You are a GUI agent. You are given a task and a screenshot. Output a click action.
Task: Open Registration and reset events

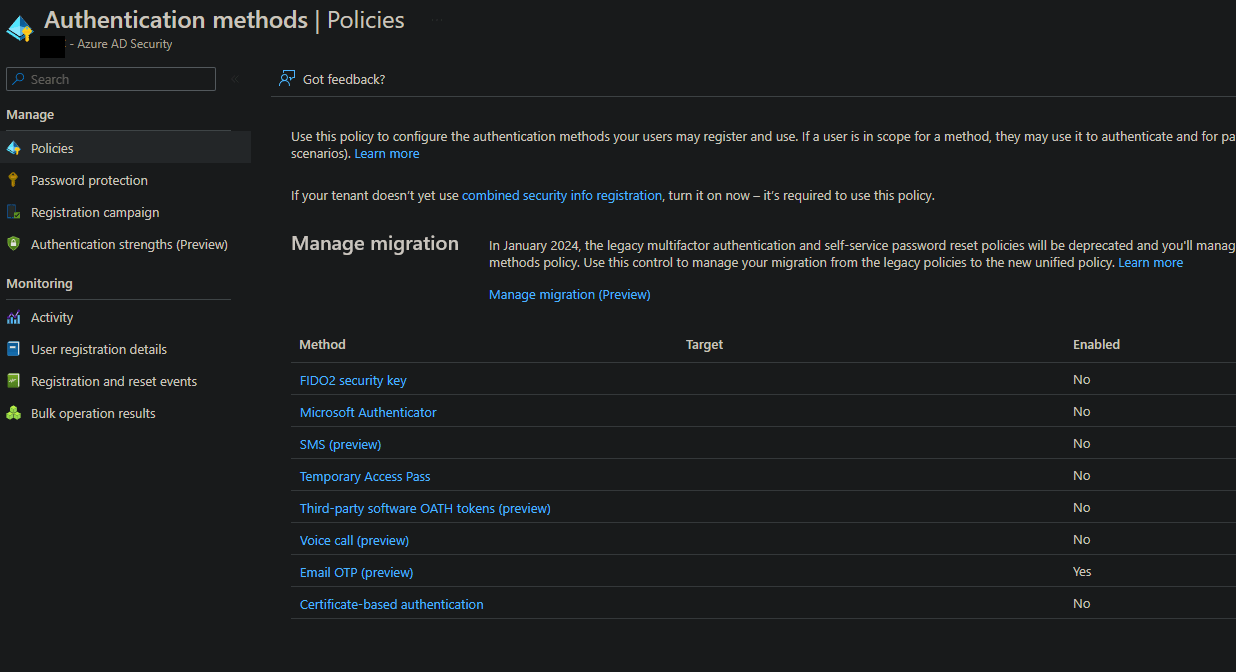point(114,381)
